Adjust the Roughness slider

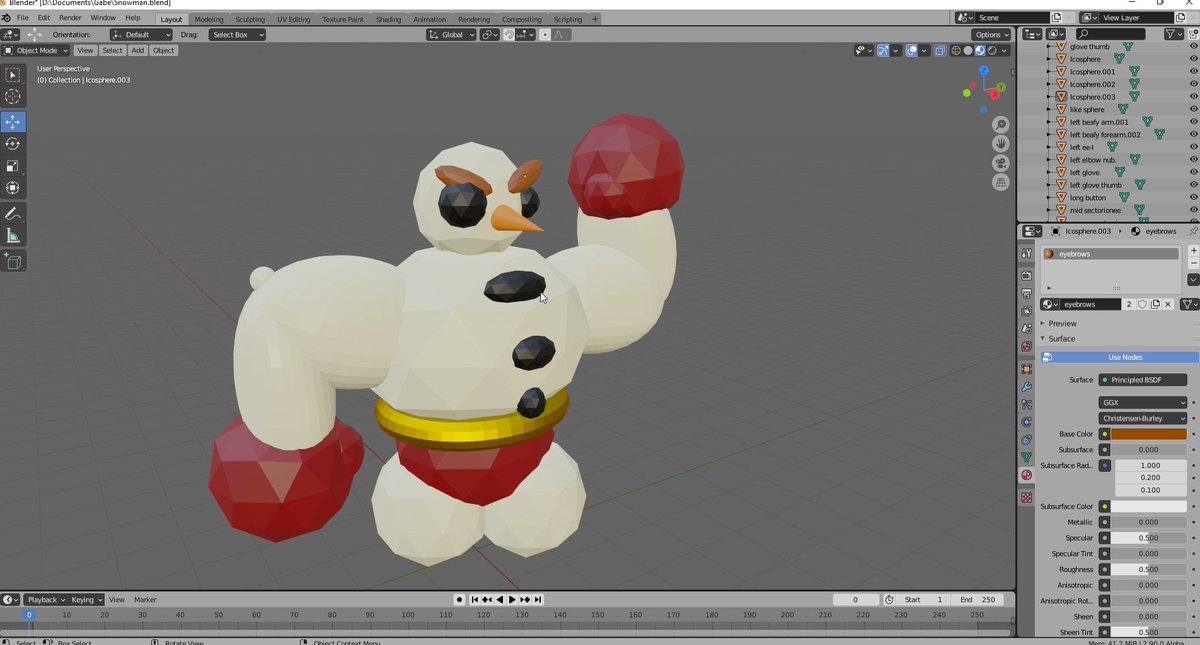click(x=1149, y=569)
